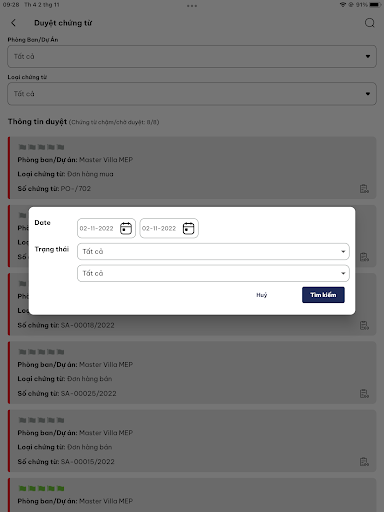Select the end date field 02-11-2022
Screen dimensions: 384x512
169,228
